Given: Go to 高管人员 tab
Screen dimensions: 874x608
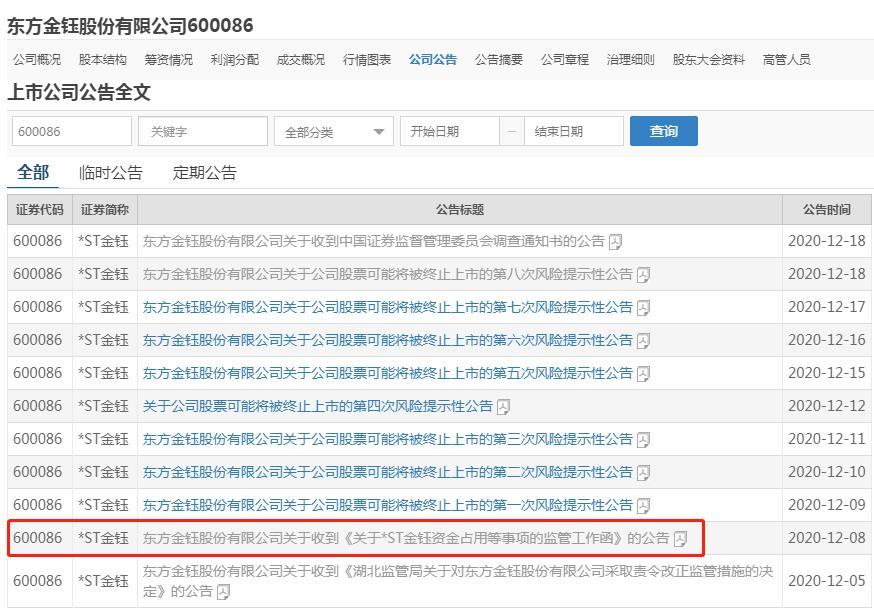Looking at the screenshot, I should point(786,60).
